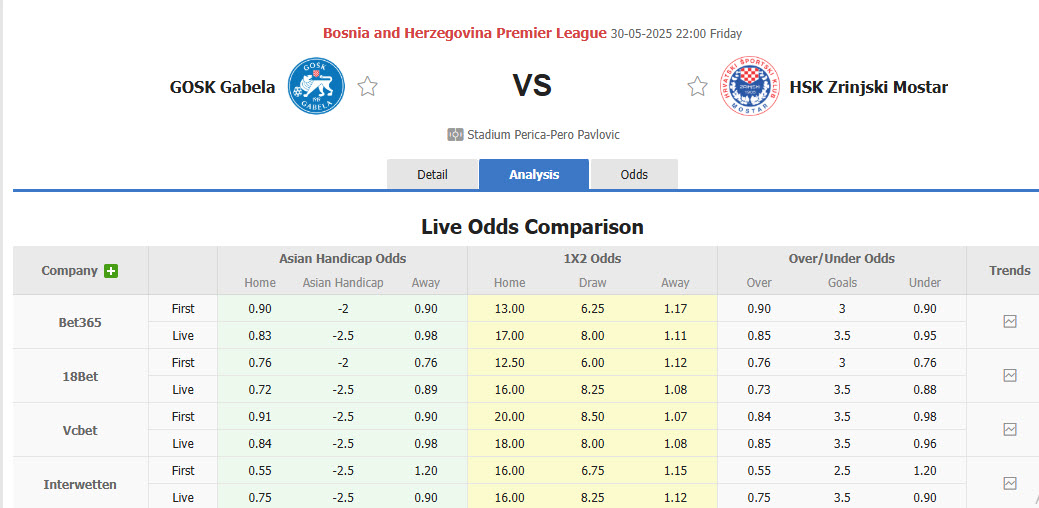1039x508 pixels.
Task: Open 18Bet odds trend chart icon
Action: pos(1010,376)
